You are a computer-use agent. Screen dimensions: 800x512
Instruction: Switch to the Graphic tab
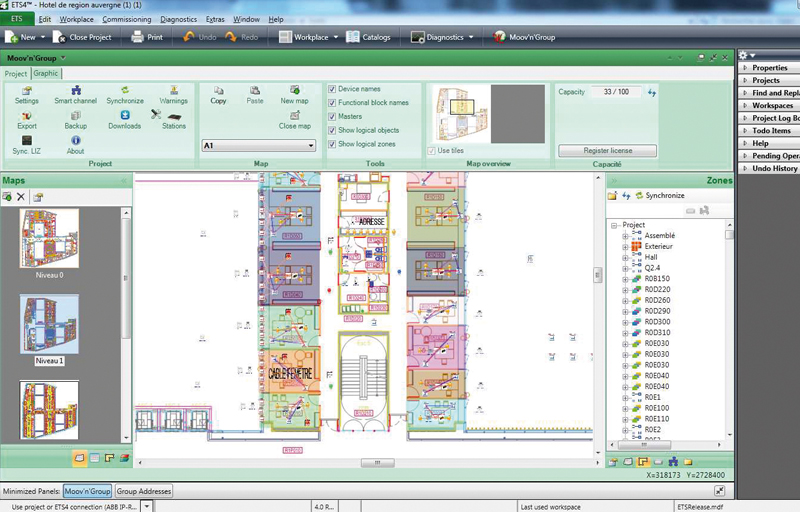pyautogui.click(x=46, y=73)
